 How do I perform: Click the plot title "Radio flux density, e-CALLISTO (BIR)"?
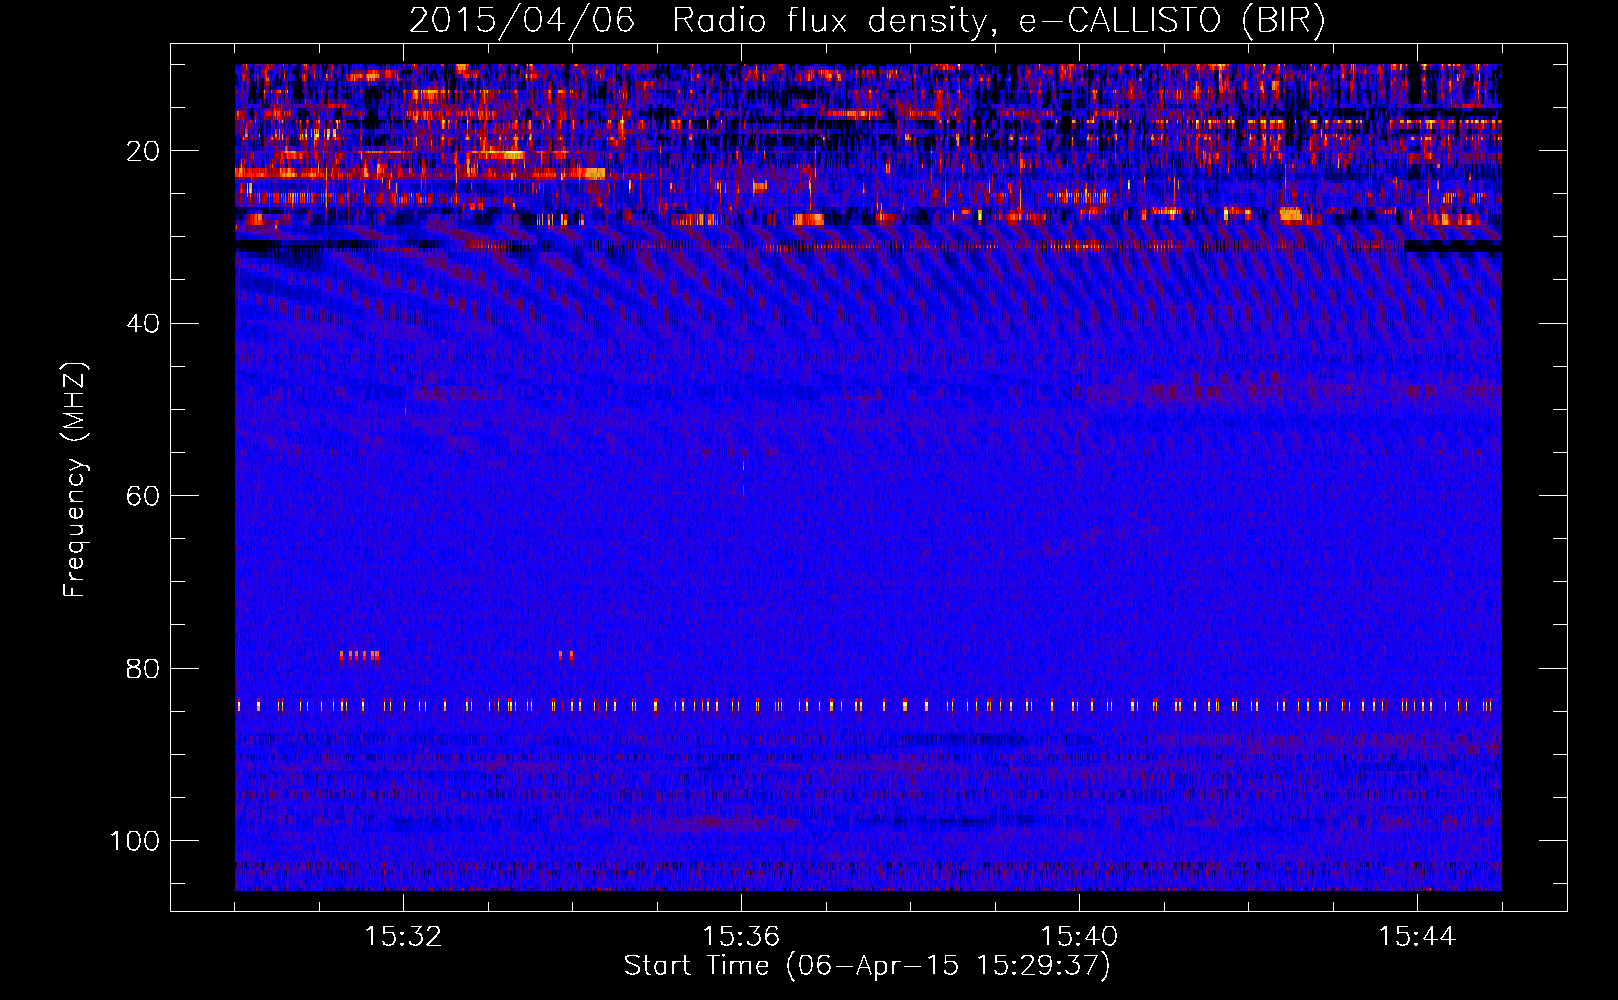(998, 21)
